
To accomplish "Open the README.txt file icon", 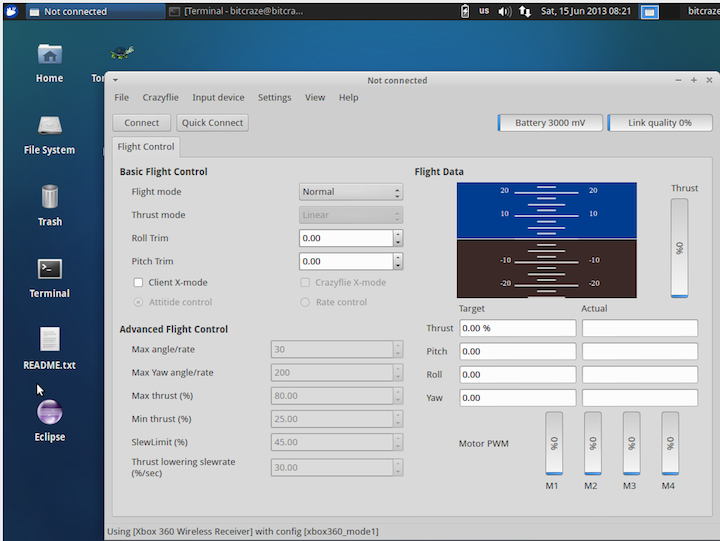I will (49, 342).
